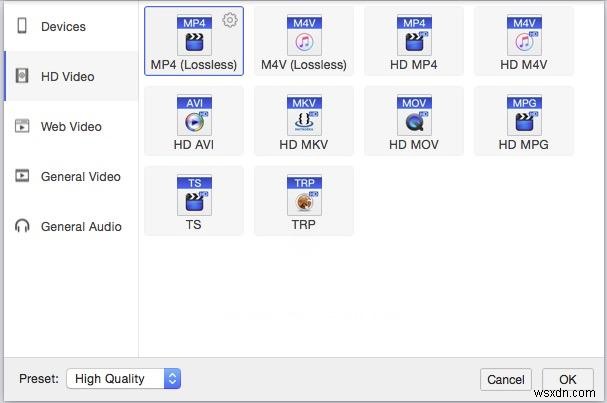607x403 pixels.
Task: Click the headphones icon beside General Audio
Action: click(22, 227)
